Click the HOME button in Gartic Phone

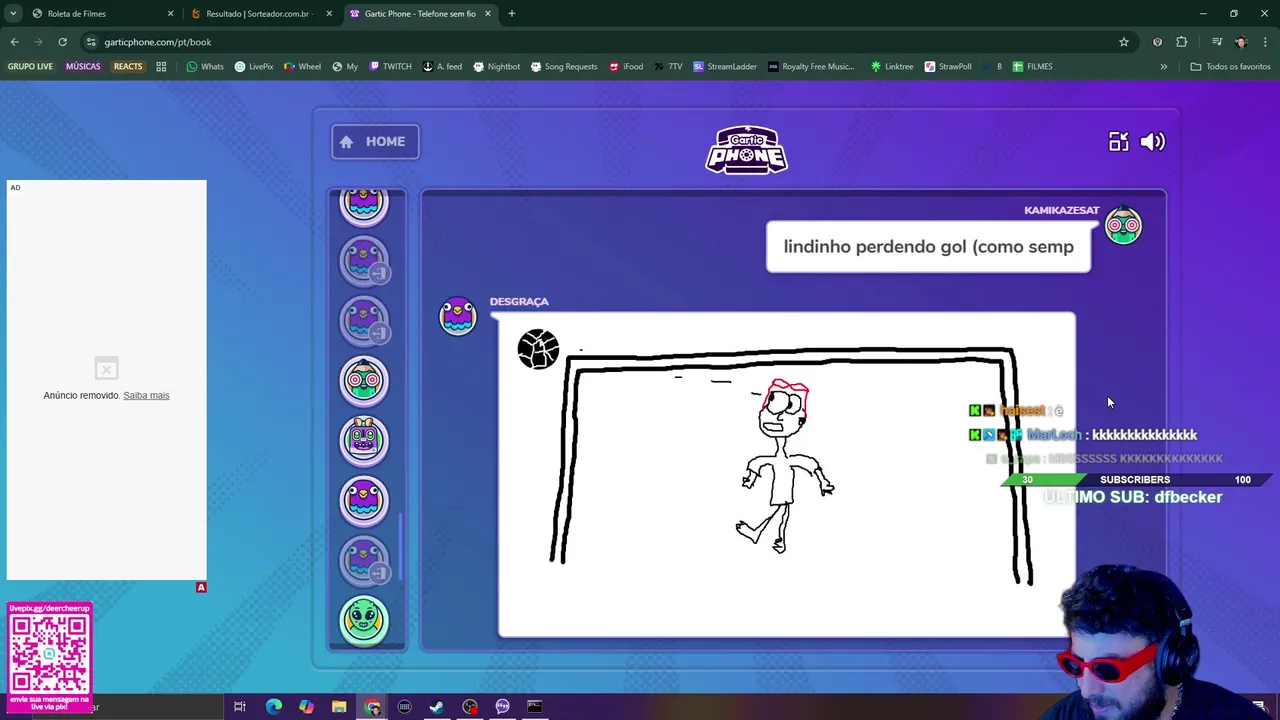375,141
